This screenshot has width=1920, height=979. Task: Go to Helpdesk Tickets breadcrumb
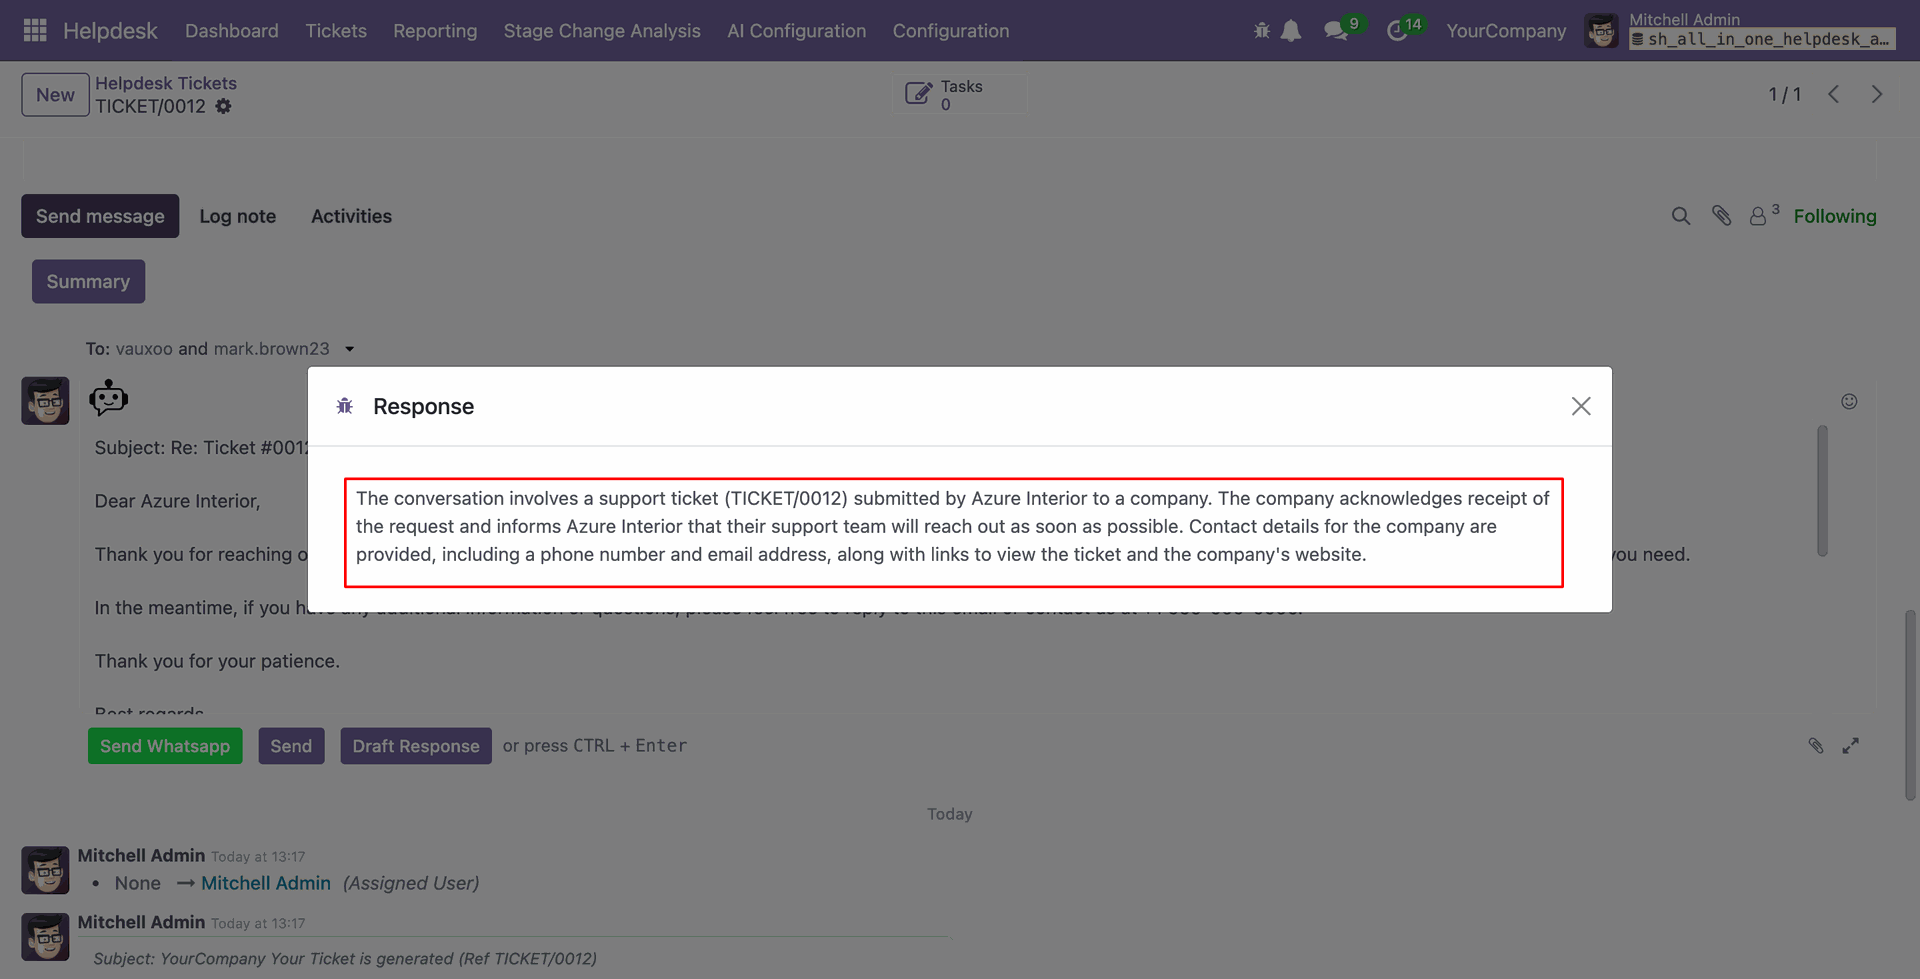[166, 83]
